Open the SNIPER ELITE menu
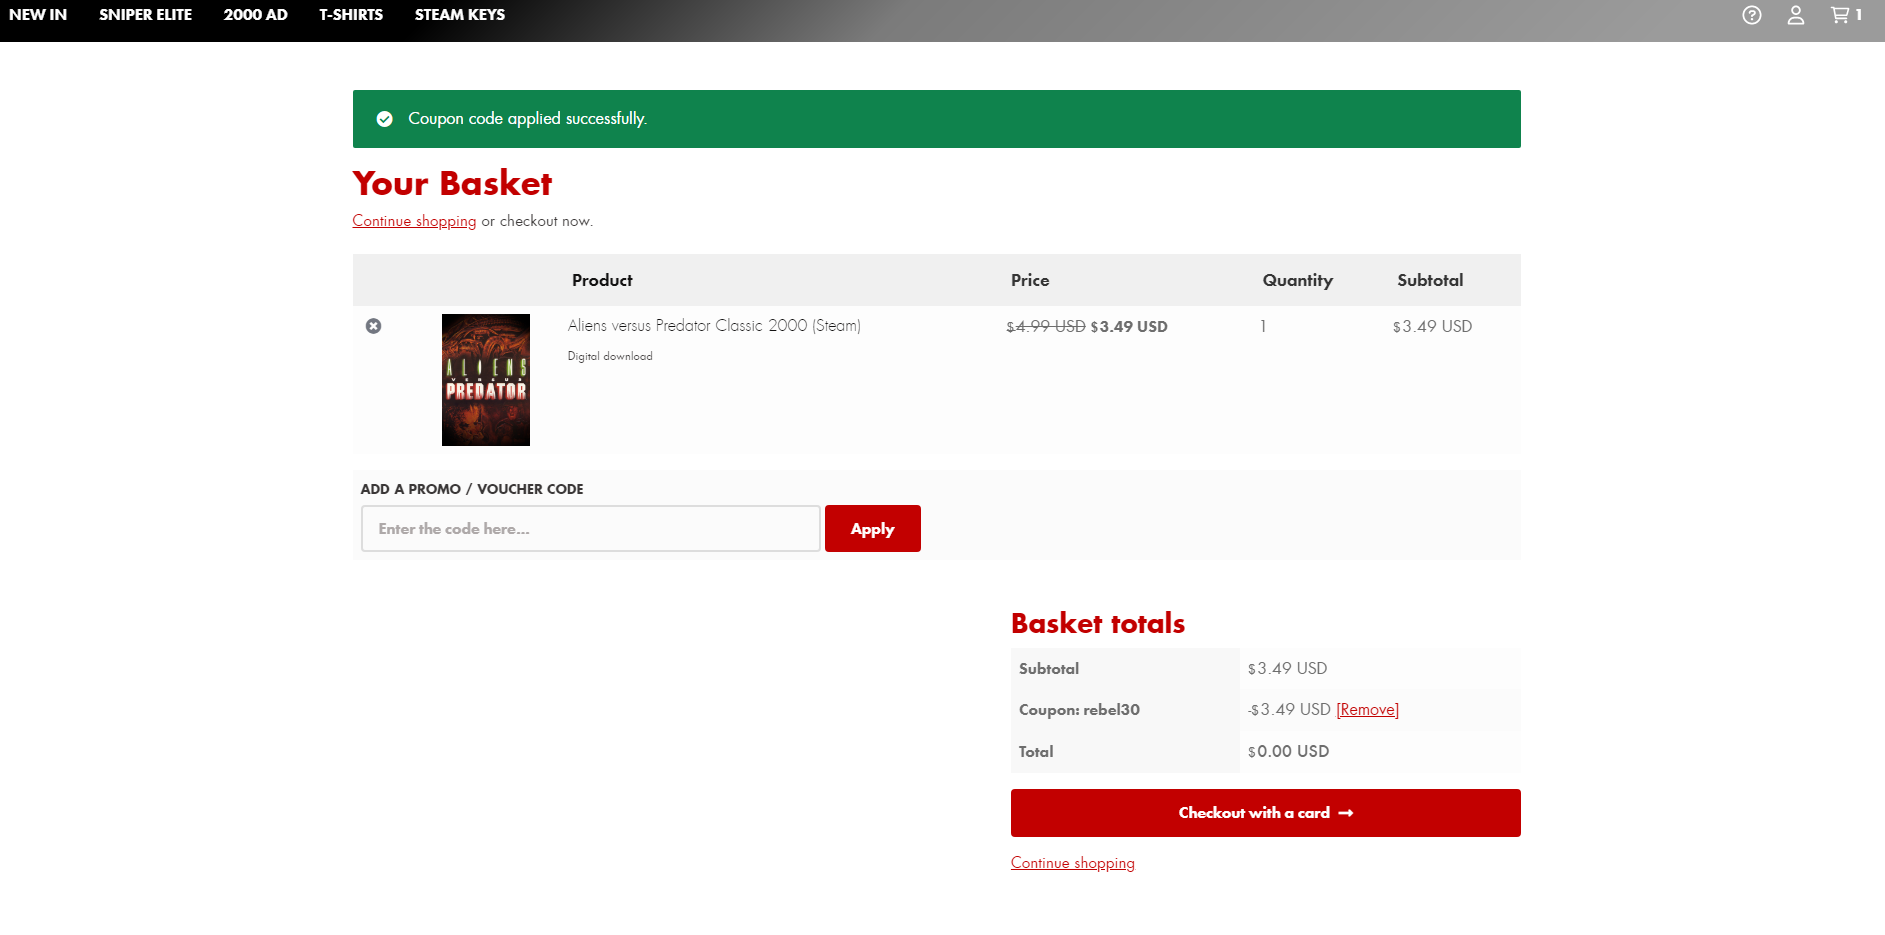Viewport: 1885px width, 935px height. pos(145,15)
